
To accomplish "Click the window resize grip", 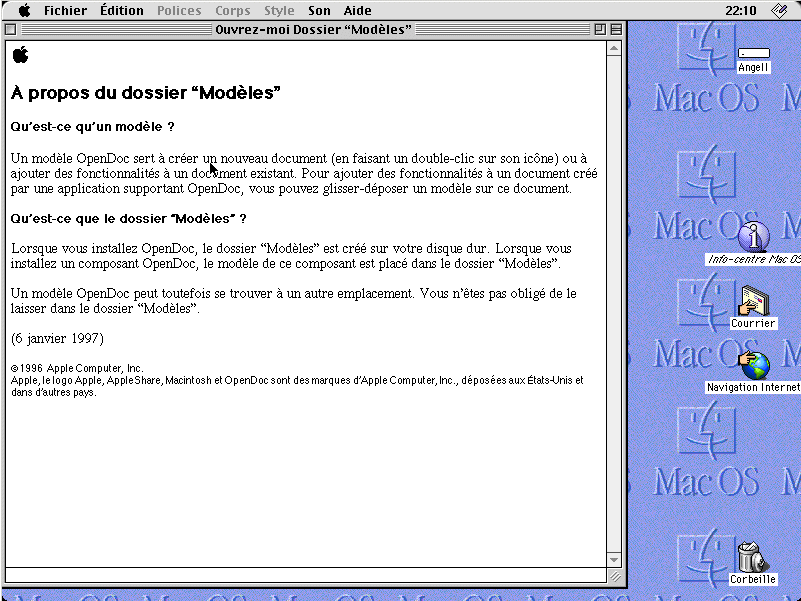I will [x=616, y=576].
